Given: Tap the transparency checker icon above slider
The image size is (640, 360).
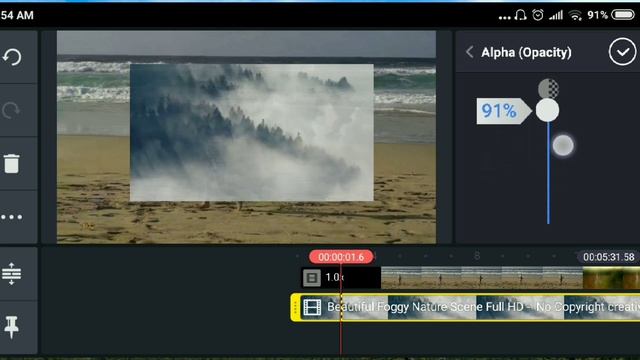Looking at the screenshot, I should pyautogui.click(x=549, y=88).
